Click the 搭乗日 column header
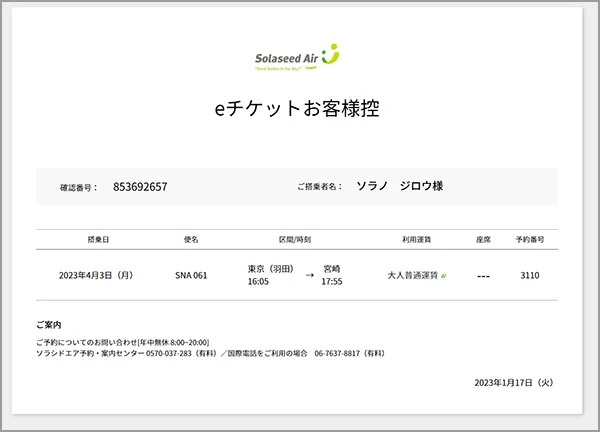This screenshot has height=432, width=600. click(x=98, y=240)
